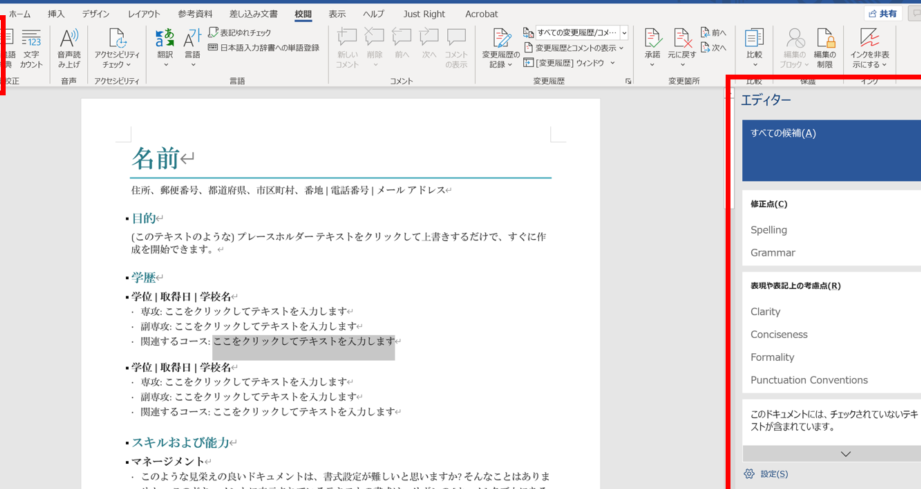Expand the 翻訳 dropdown arrow
The height and width of the screenshot is (489, 921).
click(x=165, y=65)
